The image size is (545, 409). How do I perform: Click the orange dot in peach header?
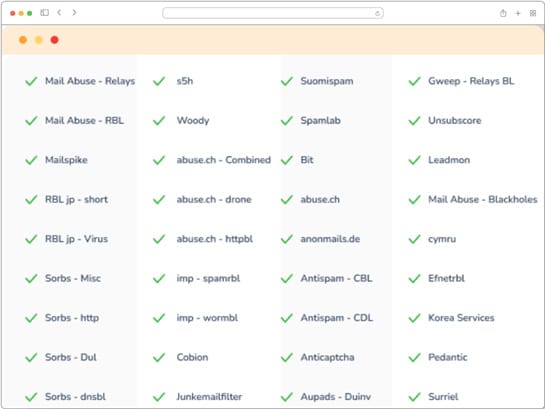pyautogui.click(x=23, y=40)
